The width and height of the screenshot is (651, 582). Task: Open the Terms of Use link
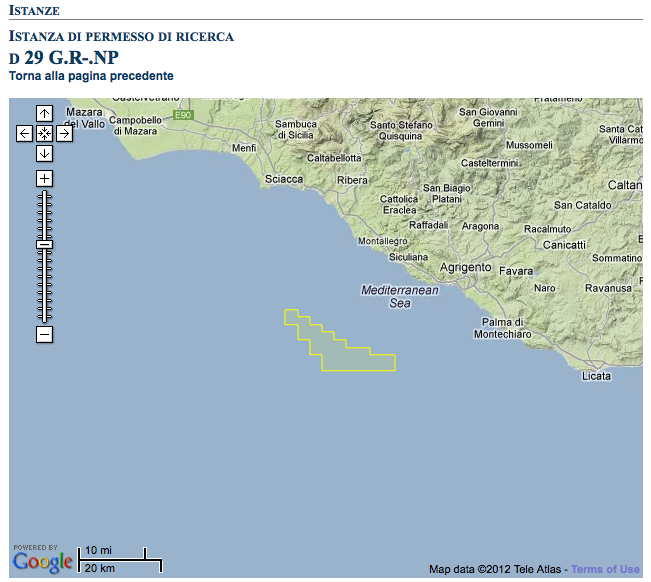point(605,570)
